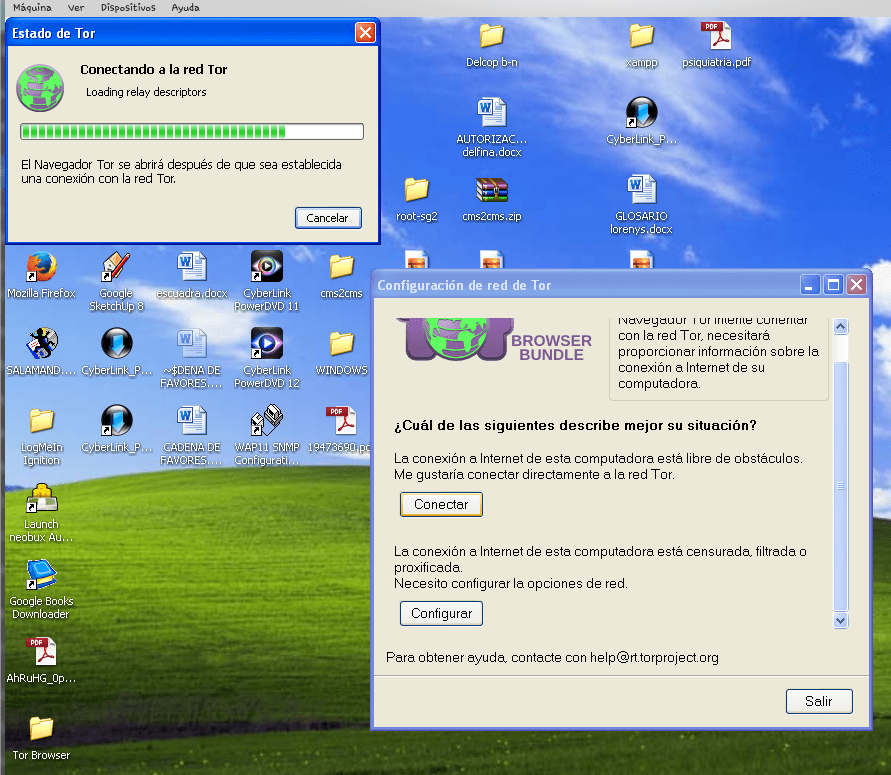Click the Conectar button
Viewport: 891px width, 775px height.
441,505
